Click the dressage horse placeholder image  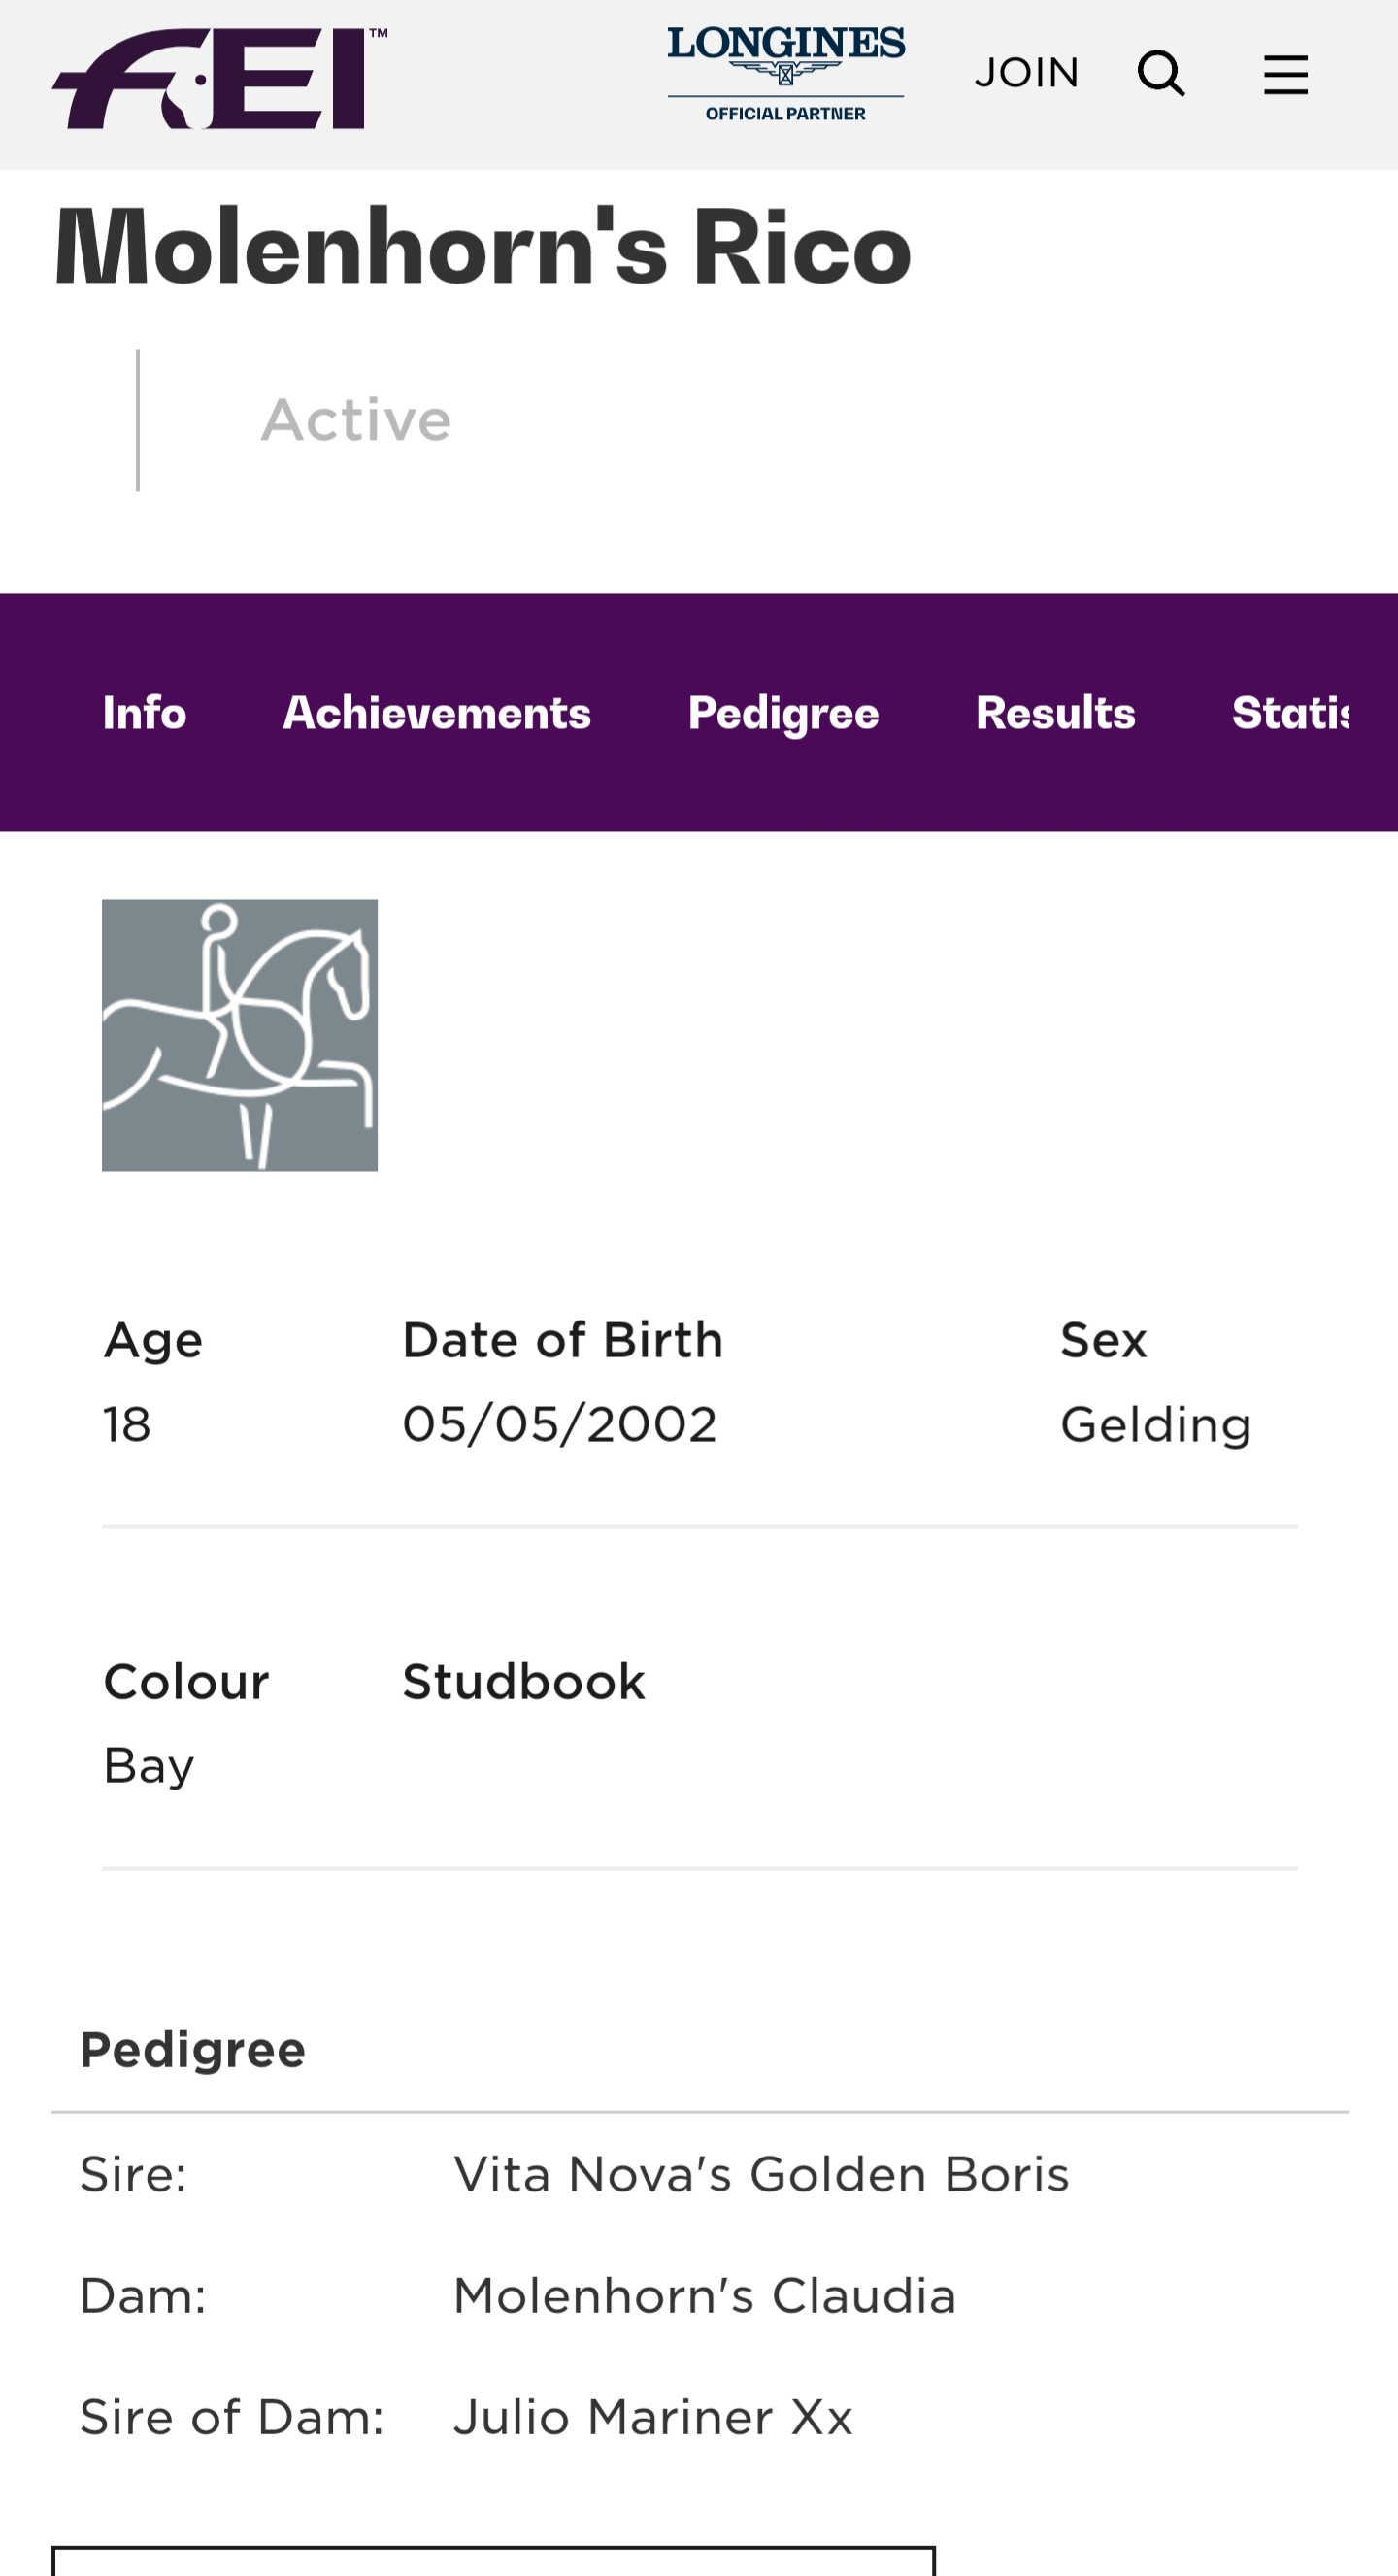240,1035
